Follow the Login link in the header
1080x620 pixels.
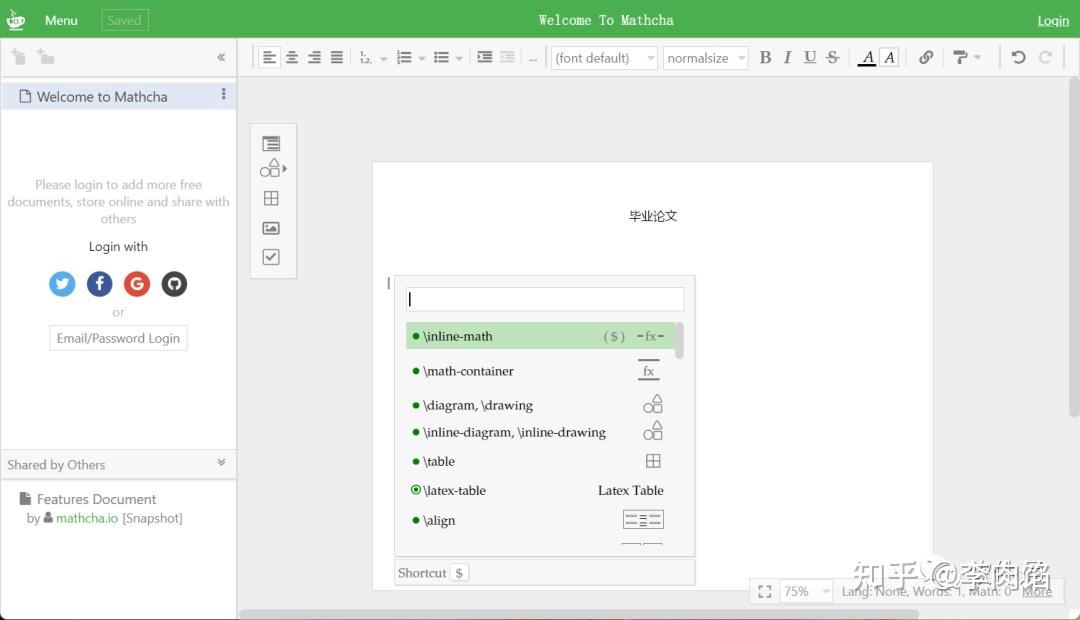(x=1053, y=21)
